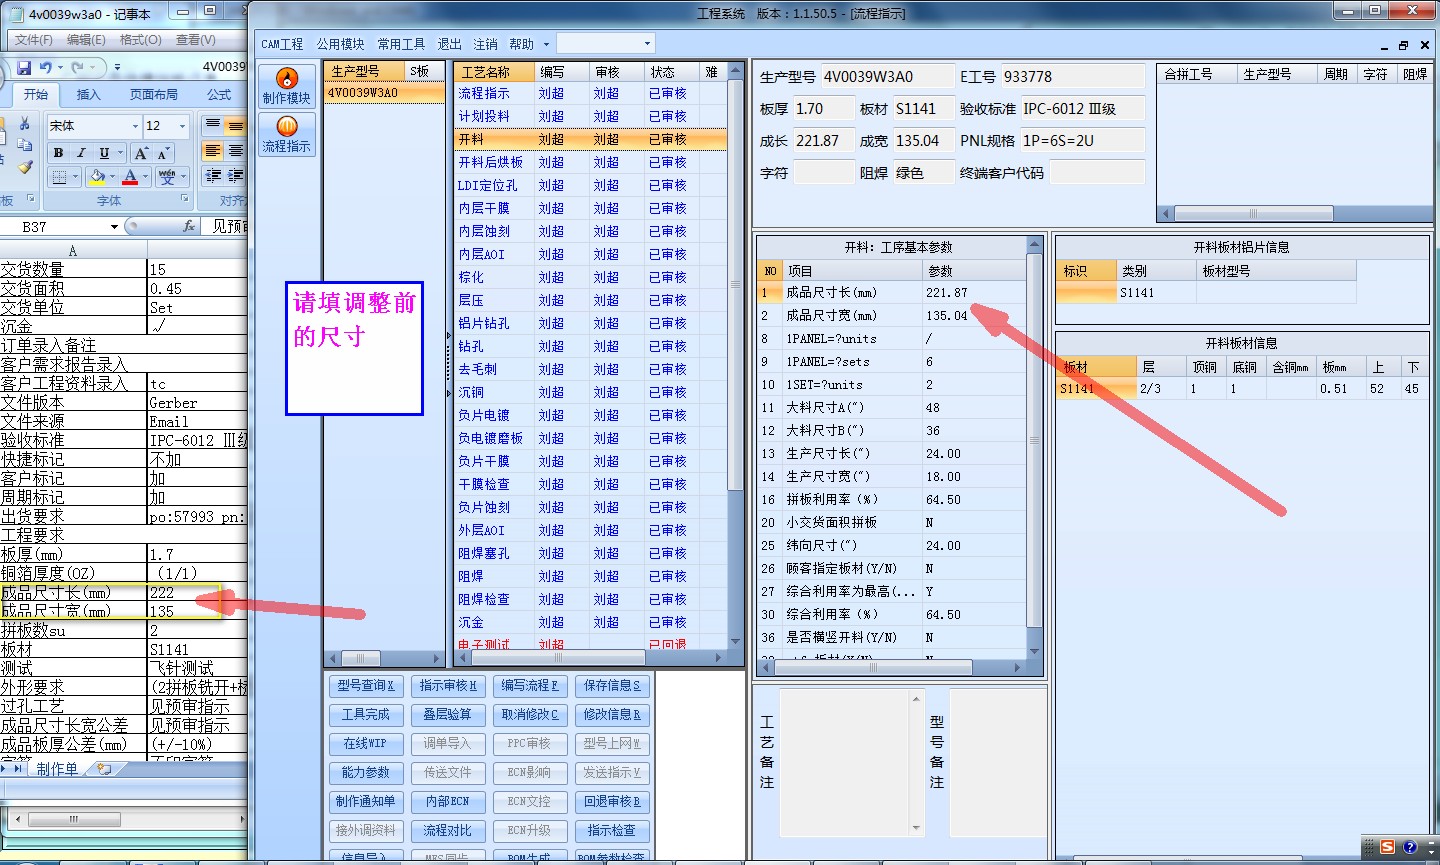This screenshot has height=865, width=1440.
Task: Click the Excel copy icon
Action: 25,146
